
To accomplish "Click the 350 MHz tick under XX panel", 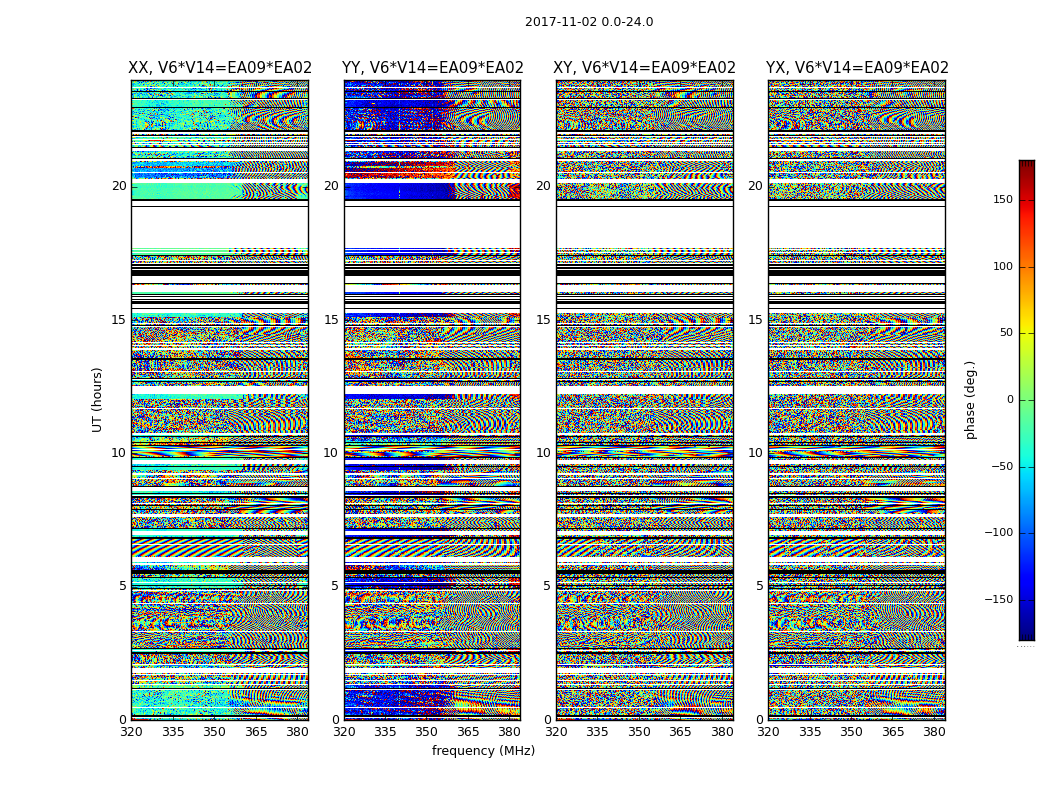I will pyautogui.click(x=214, y=732).
